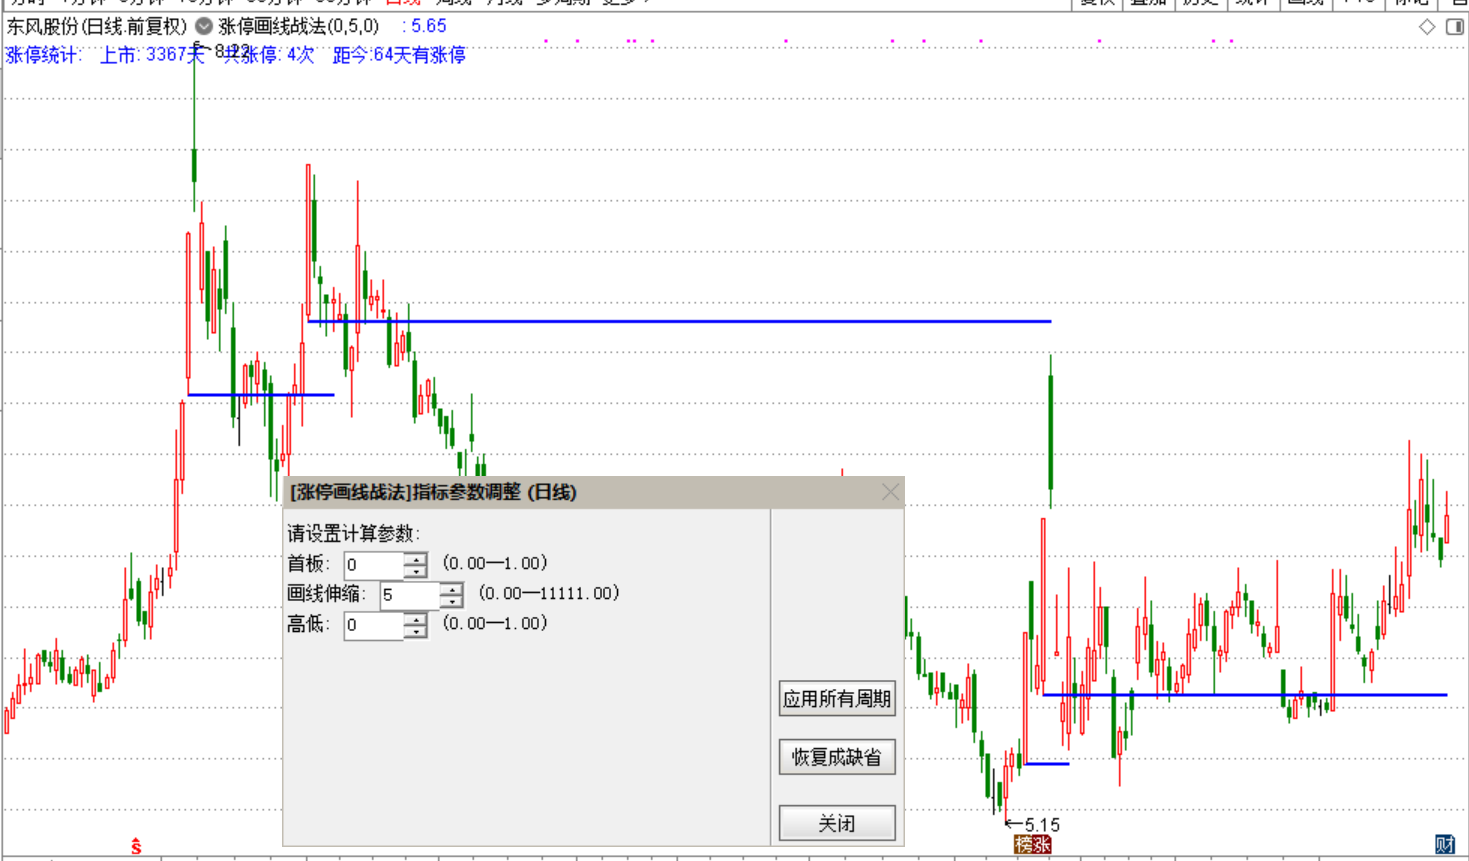The width and height of the screenshot is (1469, 861).
Task: Click the 恢复成缺省 button
Action: [837, 757]
